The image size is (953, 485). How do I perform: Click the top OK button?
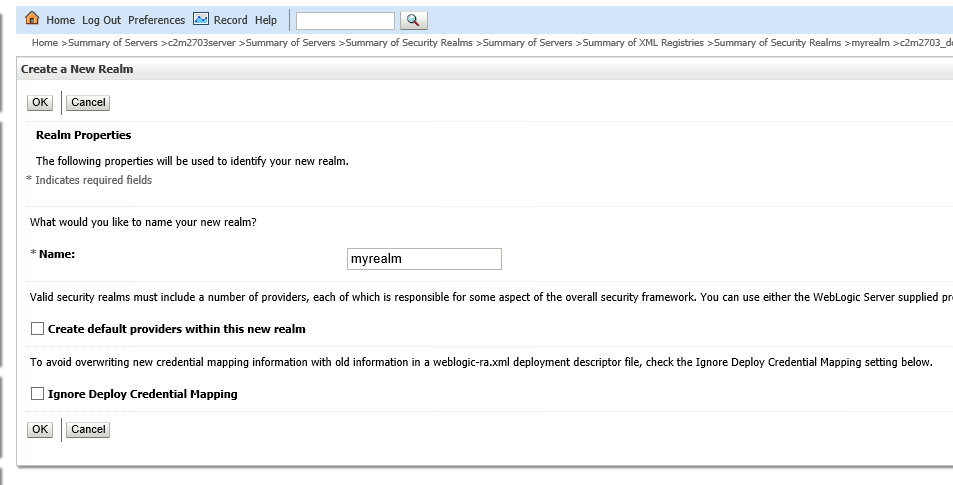tap(40, 102)
